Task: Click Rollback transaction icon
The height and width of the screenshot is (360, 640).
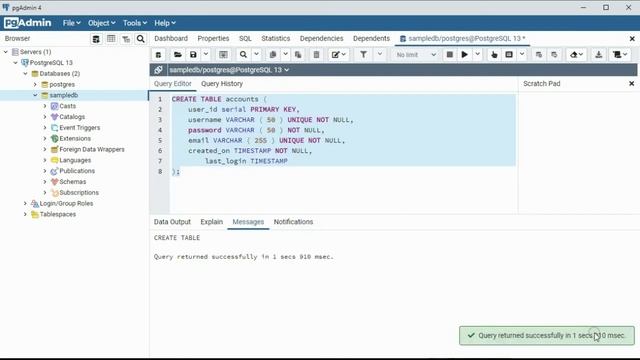Action: 554,55
